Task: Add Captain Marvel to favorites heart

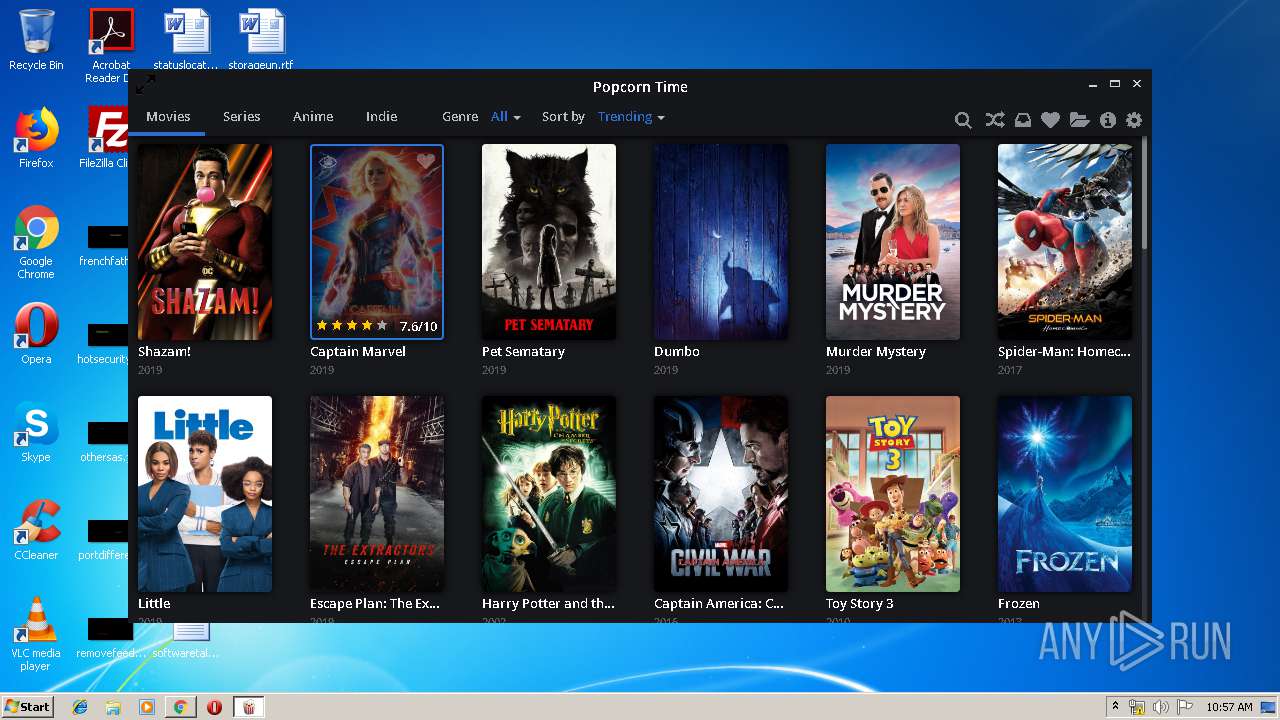Action: tap(426, 161)
